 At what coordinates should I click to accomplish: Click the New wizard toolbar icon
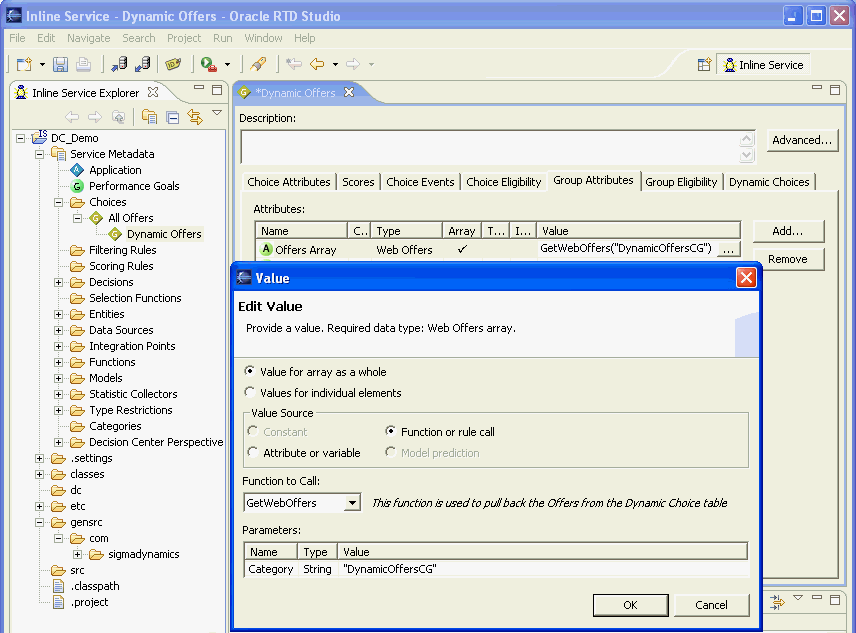click(x=24, y=64)
